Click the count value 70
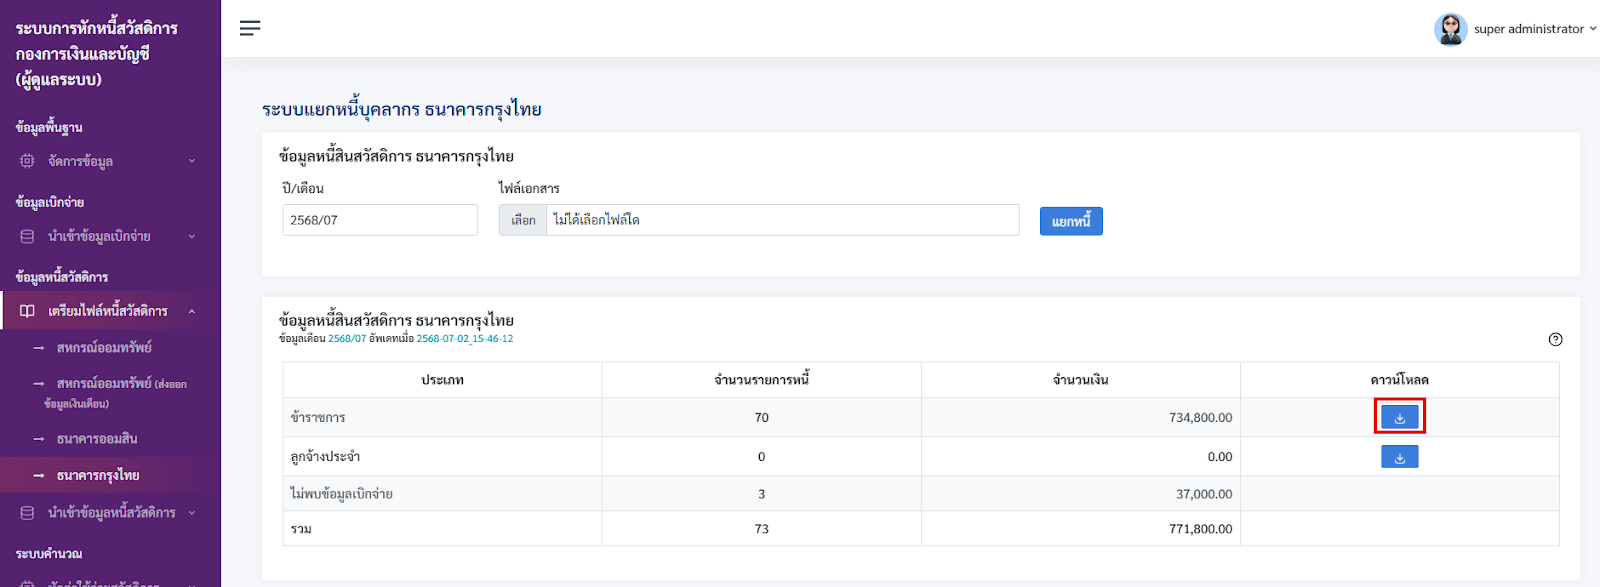The image size is (1600, 587). (762, 417)
